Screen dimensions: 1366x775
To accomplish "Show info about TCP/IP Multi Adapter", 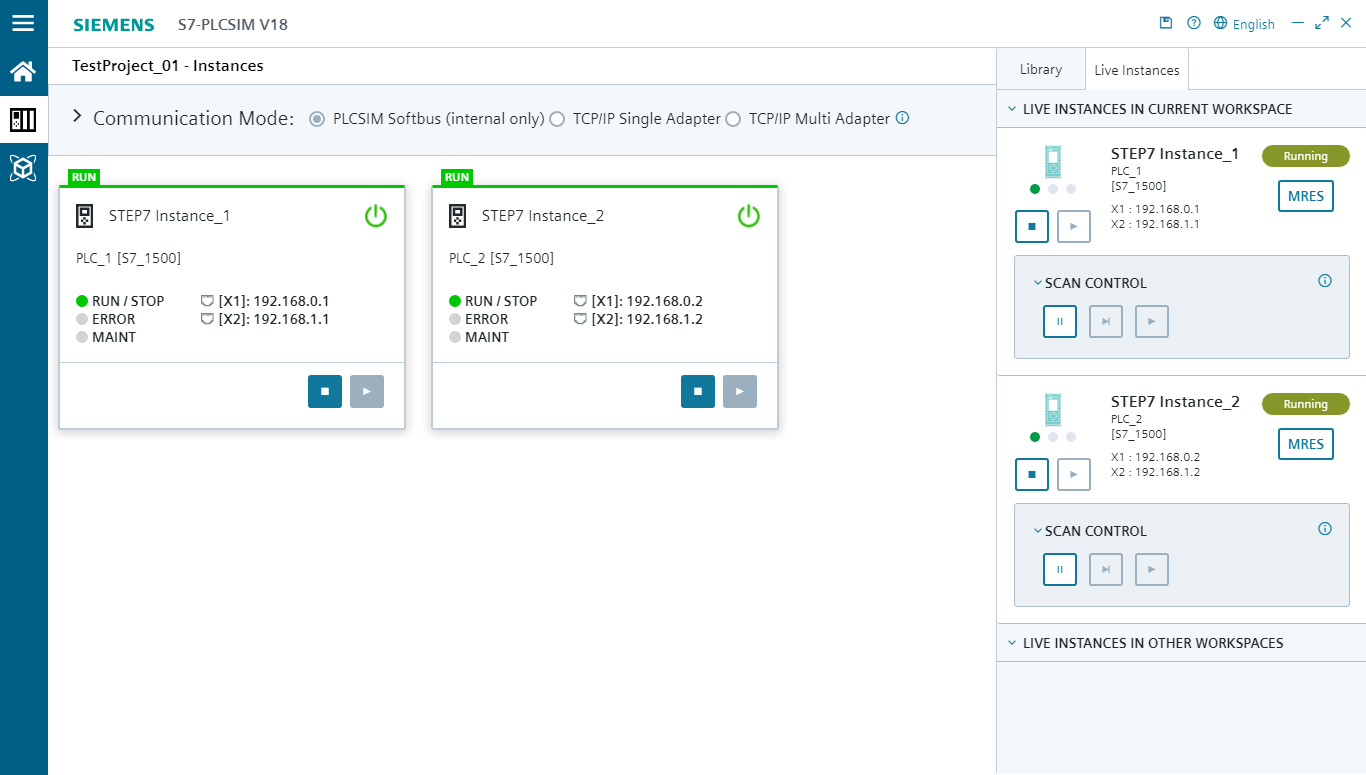I will tap(902, 118).
